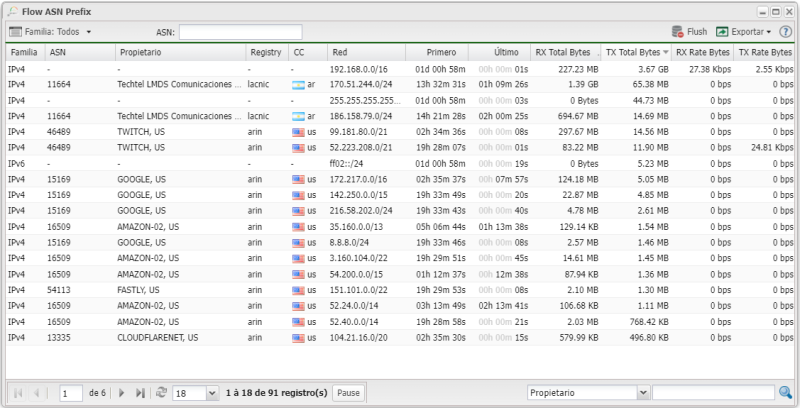The width and height of the screenshot is (800, 408).
Task: Open the Familia: Todos filter dropdown
Action: click(x=50, y=32)
